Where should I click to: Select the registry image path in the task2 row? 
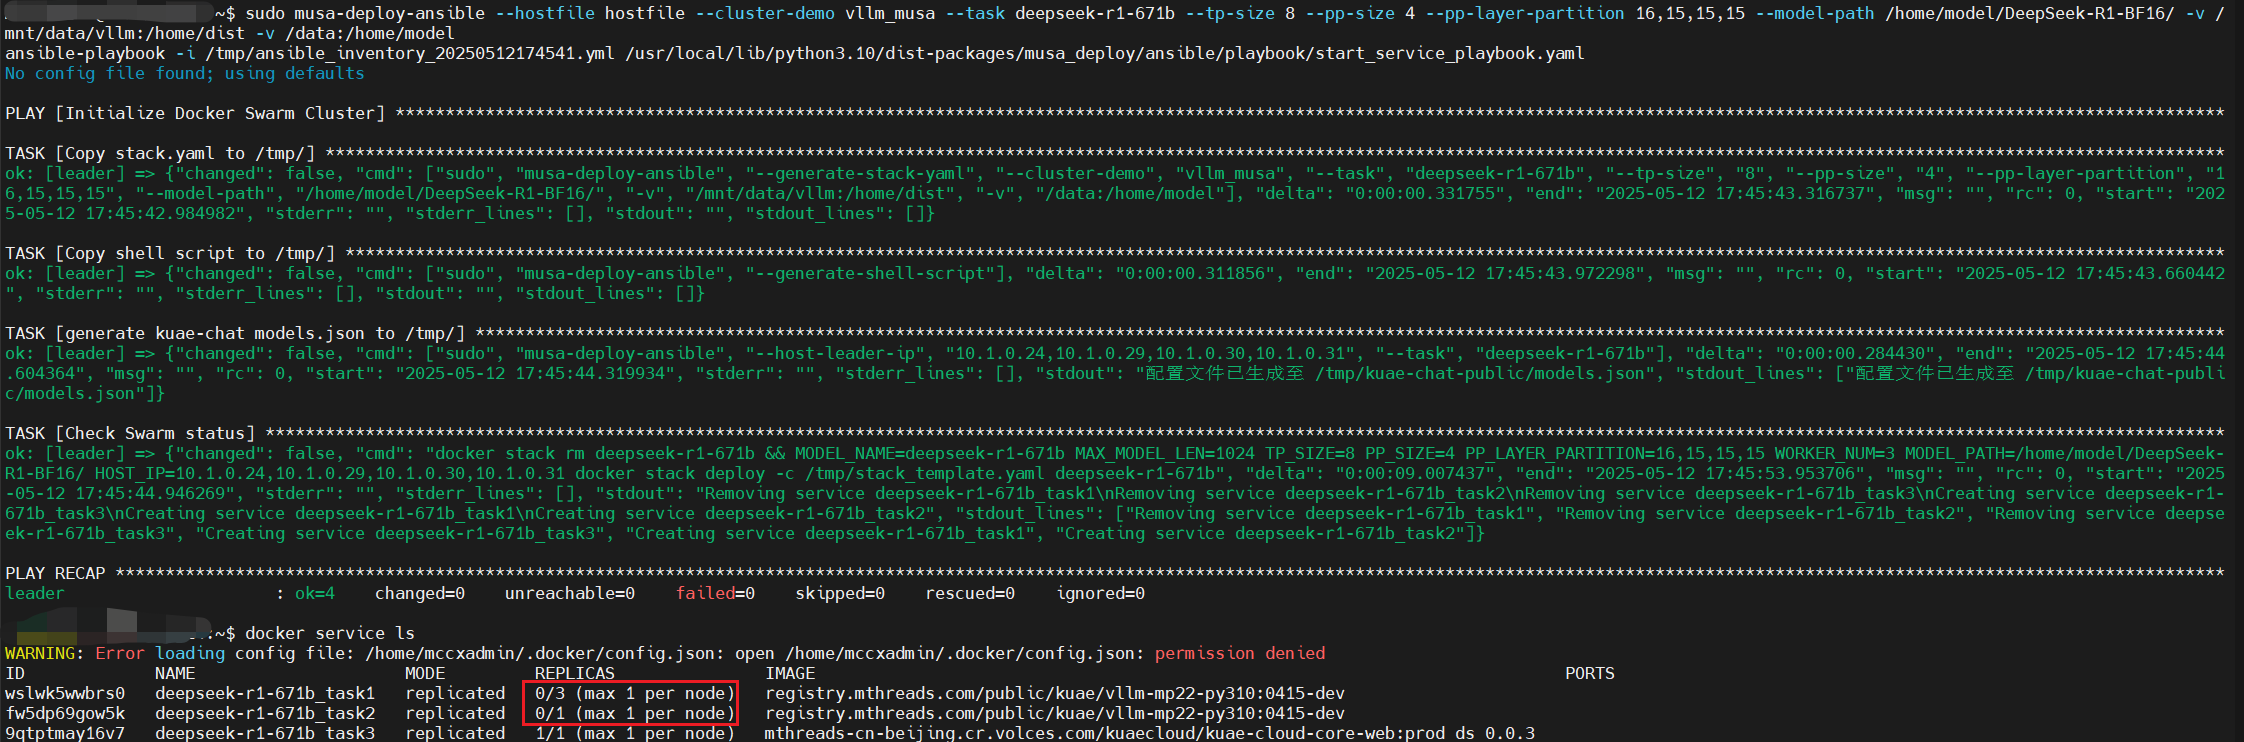1055,713
